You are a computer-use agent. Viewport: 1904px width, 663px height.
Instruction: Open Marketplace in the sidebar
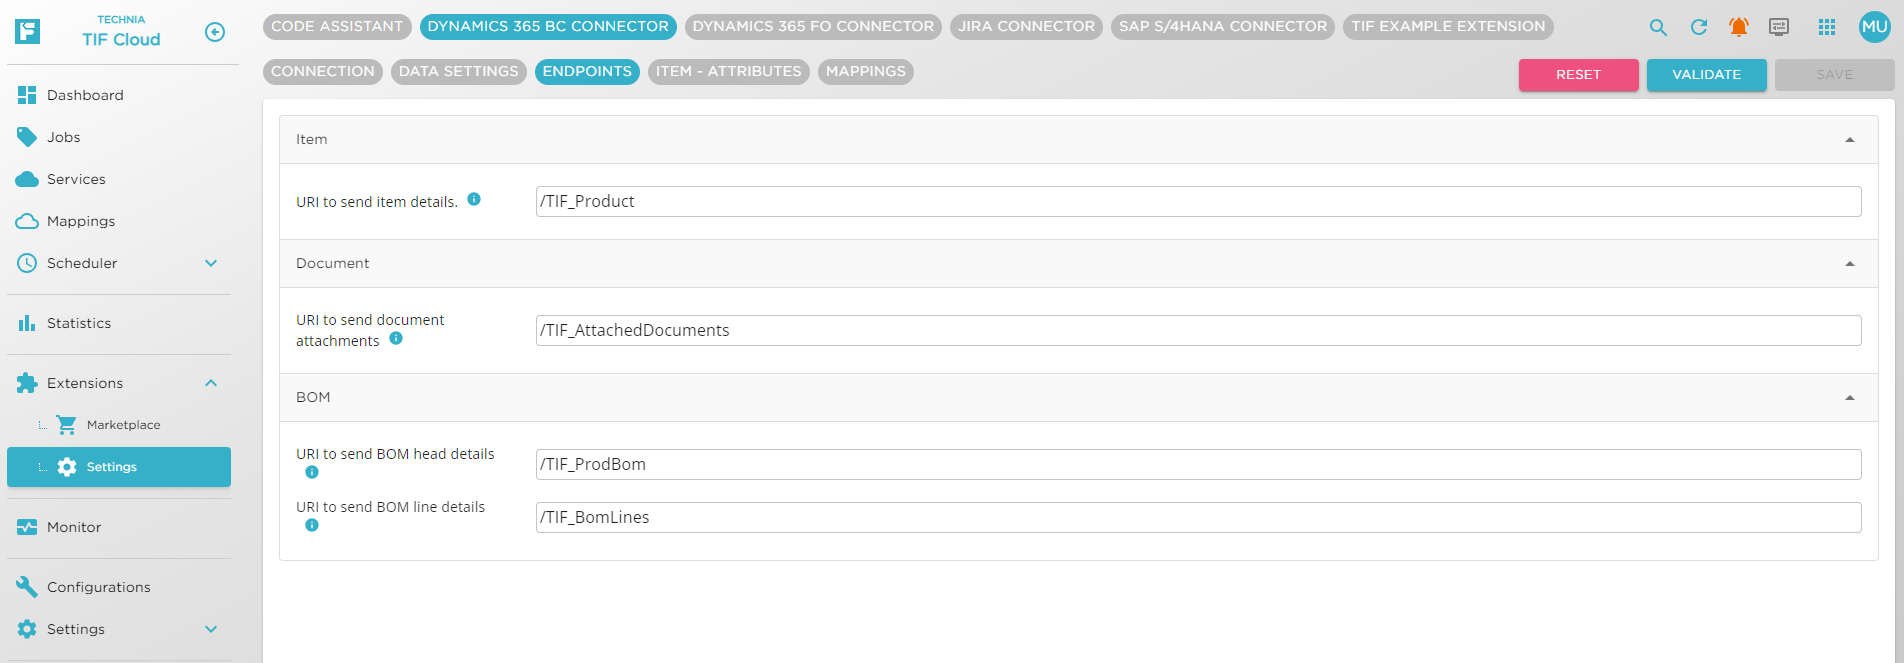coord(123,425)
